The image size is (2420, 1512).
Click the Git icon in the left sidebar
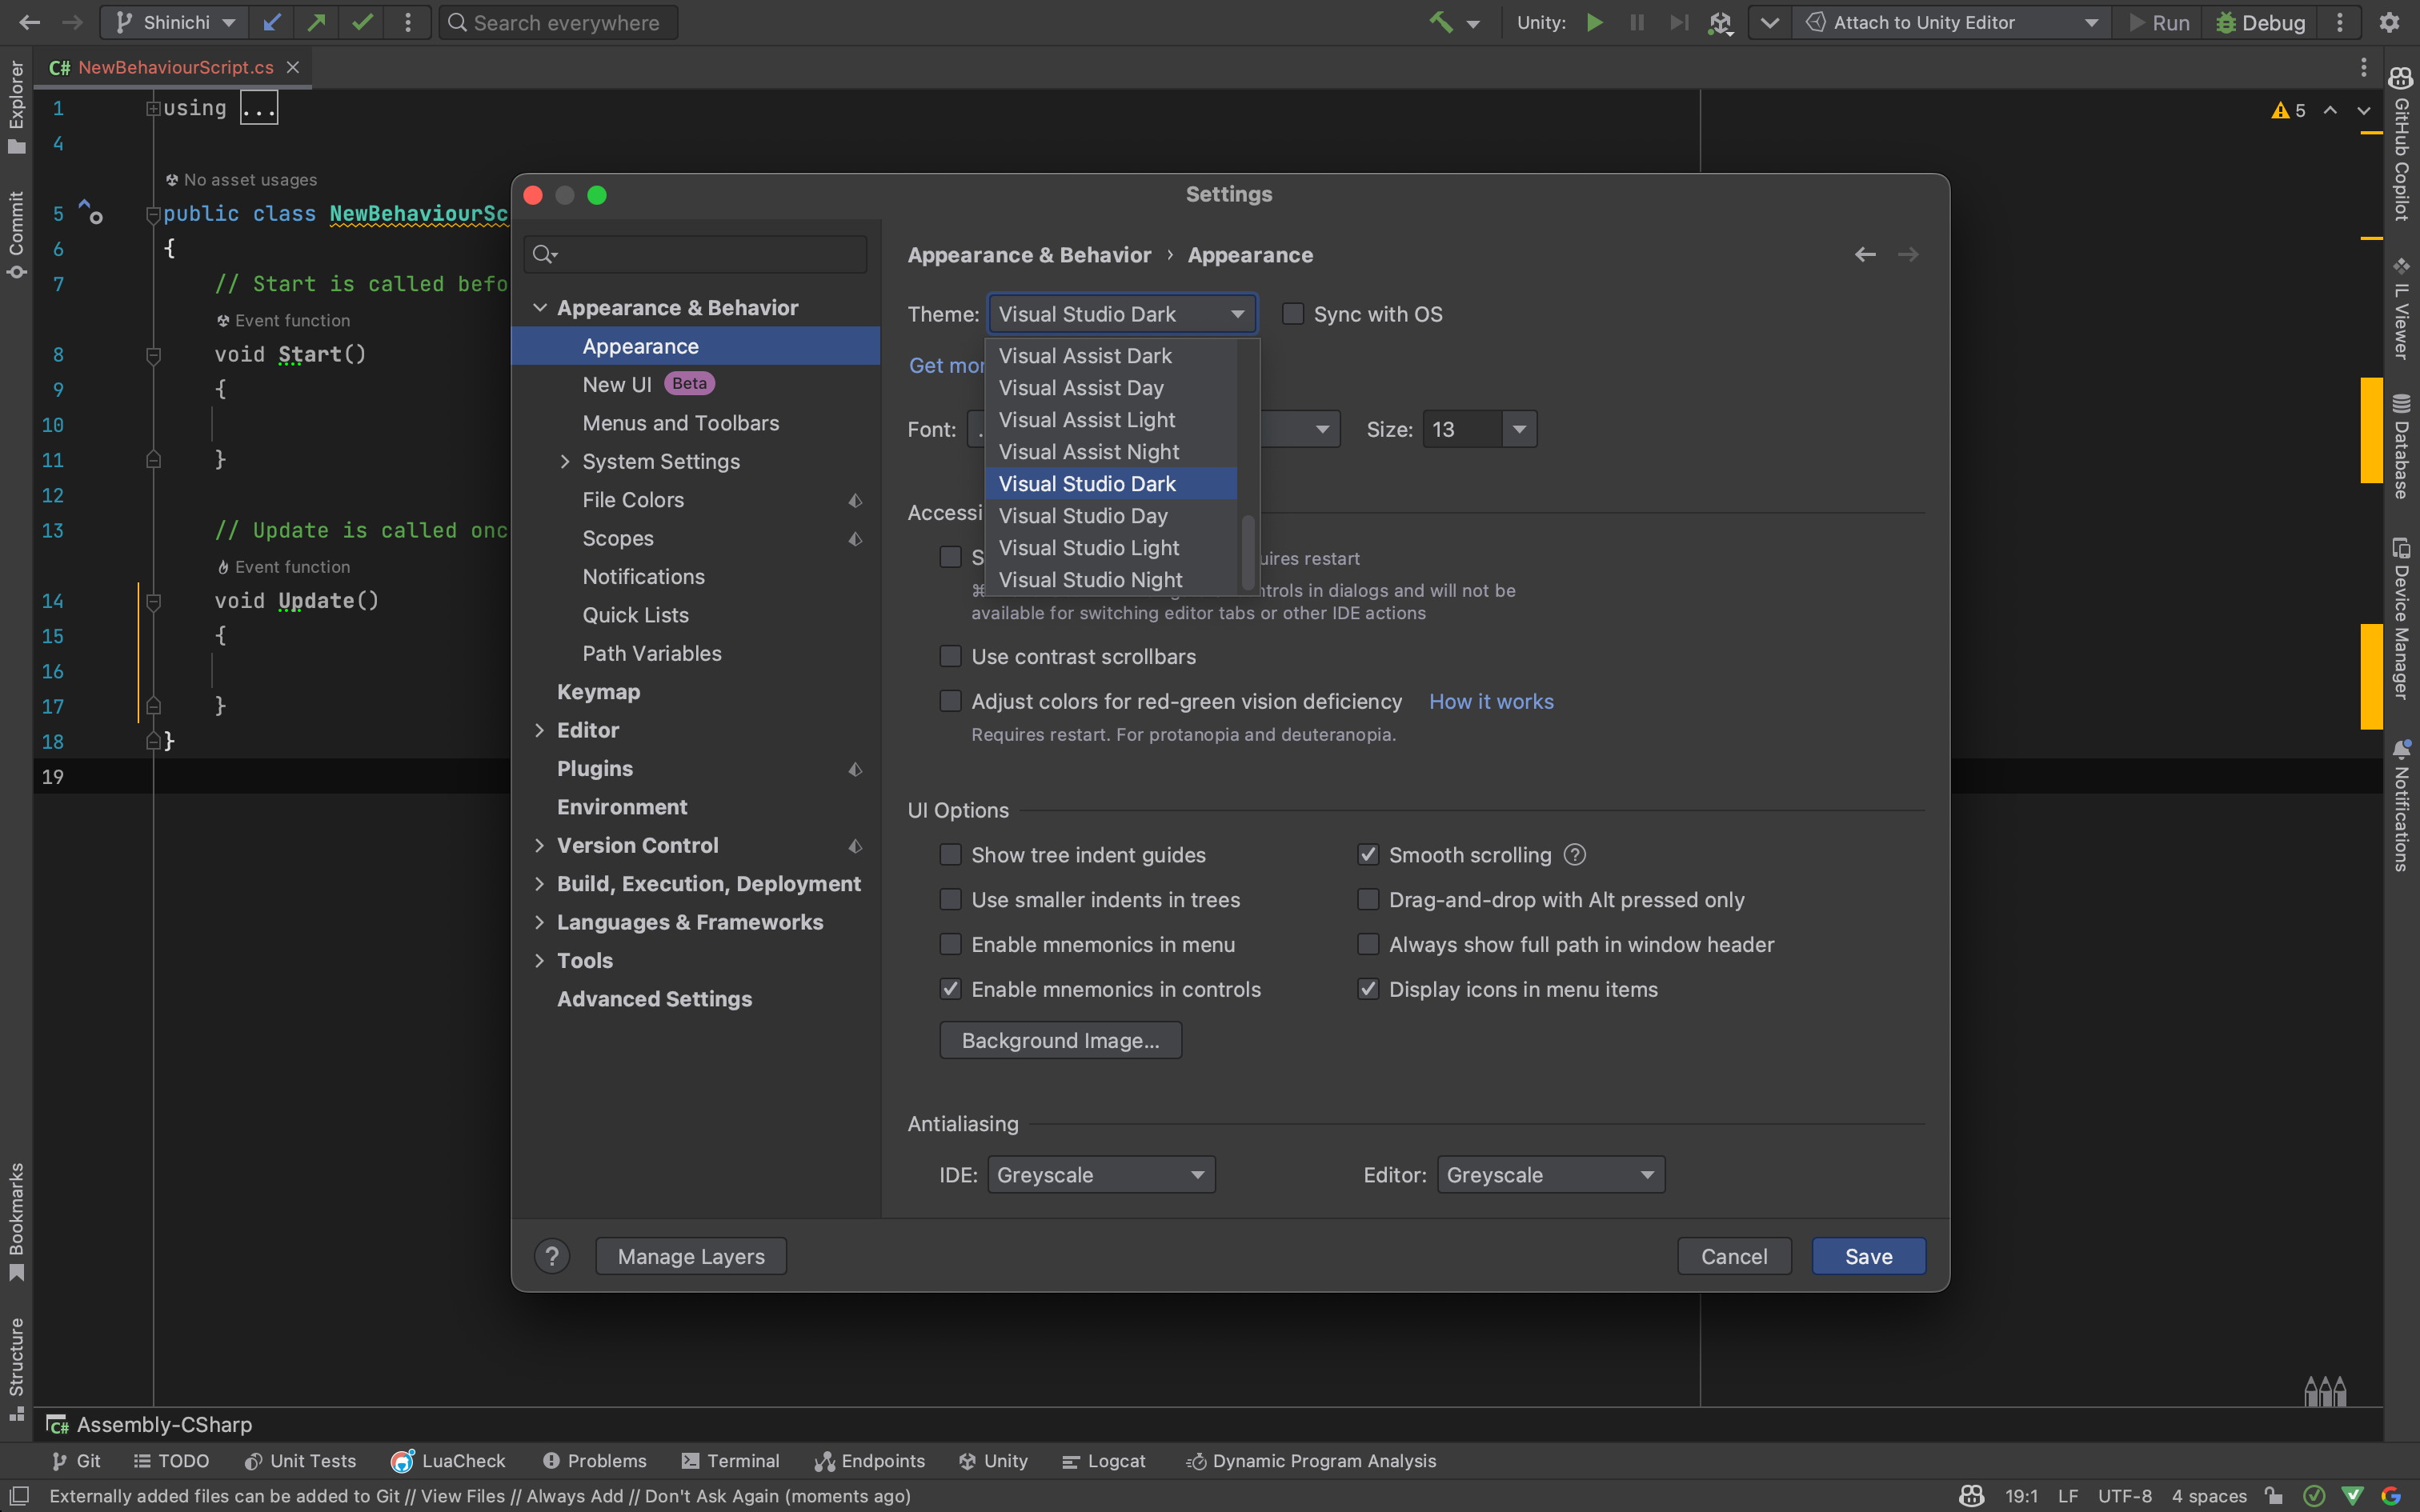pyautogui.click(x=52, y=1460)
